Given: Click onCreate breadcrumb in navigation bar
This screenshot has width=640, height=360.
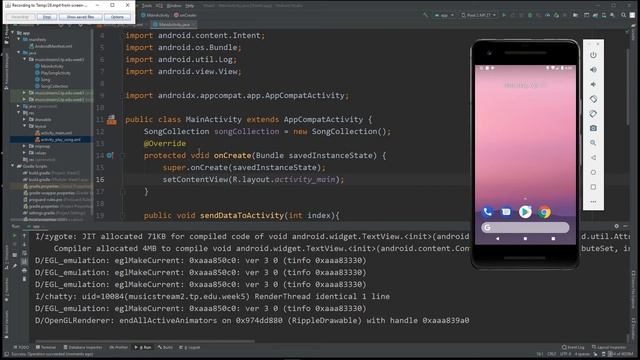Looking at the screenshot, I should (185, 15).
